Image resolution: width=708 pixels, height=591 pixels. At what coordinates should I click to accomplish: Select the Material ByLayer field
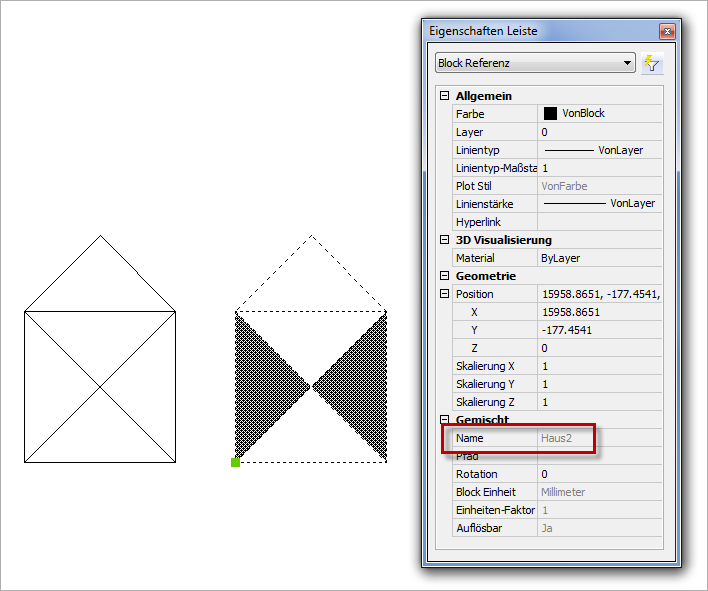click(x=600, y=258)
